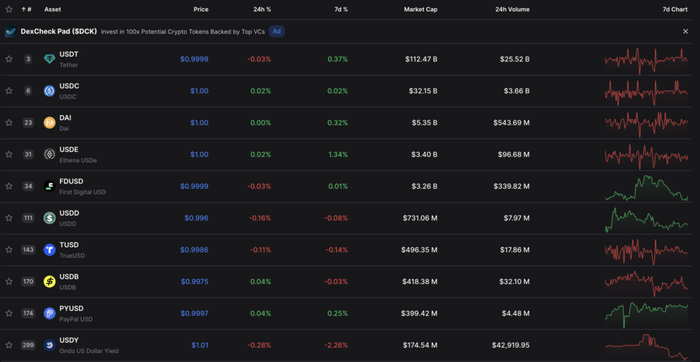Click the First Digital USD logo
Image resolution: width=700 pixels, height=362 pixels.
49,186
